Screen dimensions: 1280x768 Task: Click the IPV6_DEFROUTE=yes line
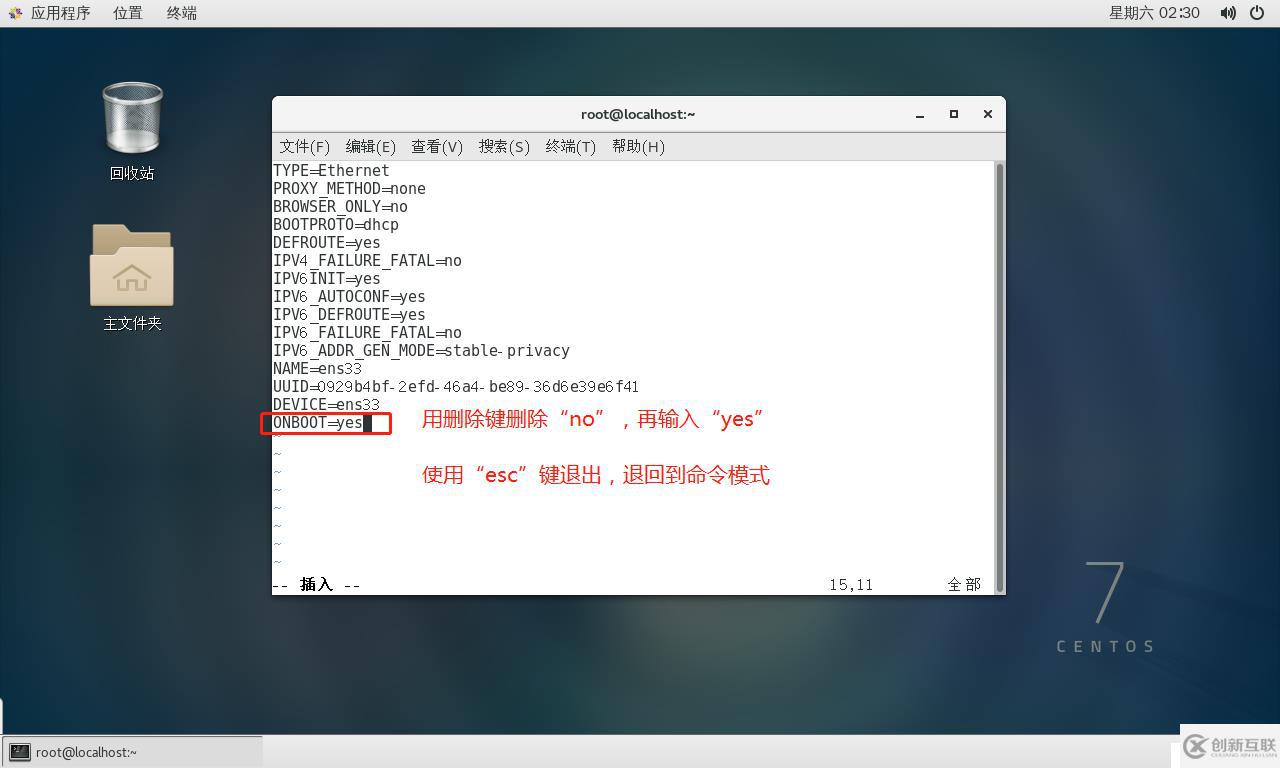tap(349, 315)
